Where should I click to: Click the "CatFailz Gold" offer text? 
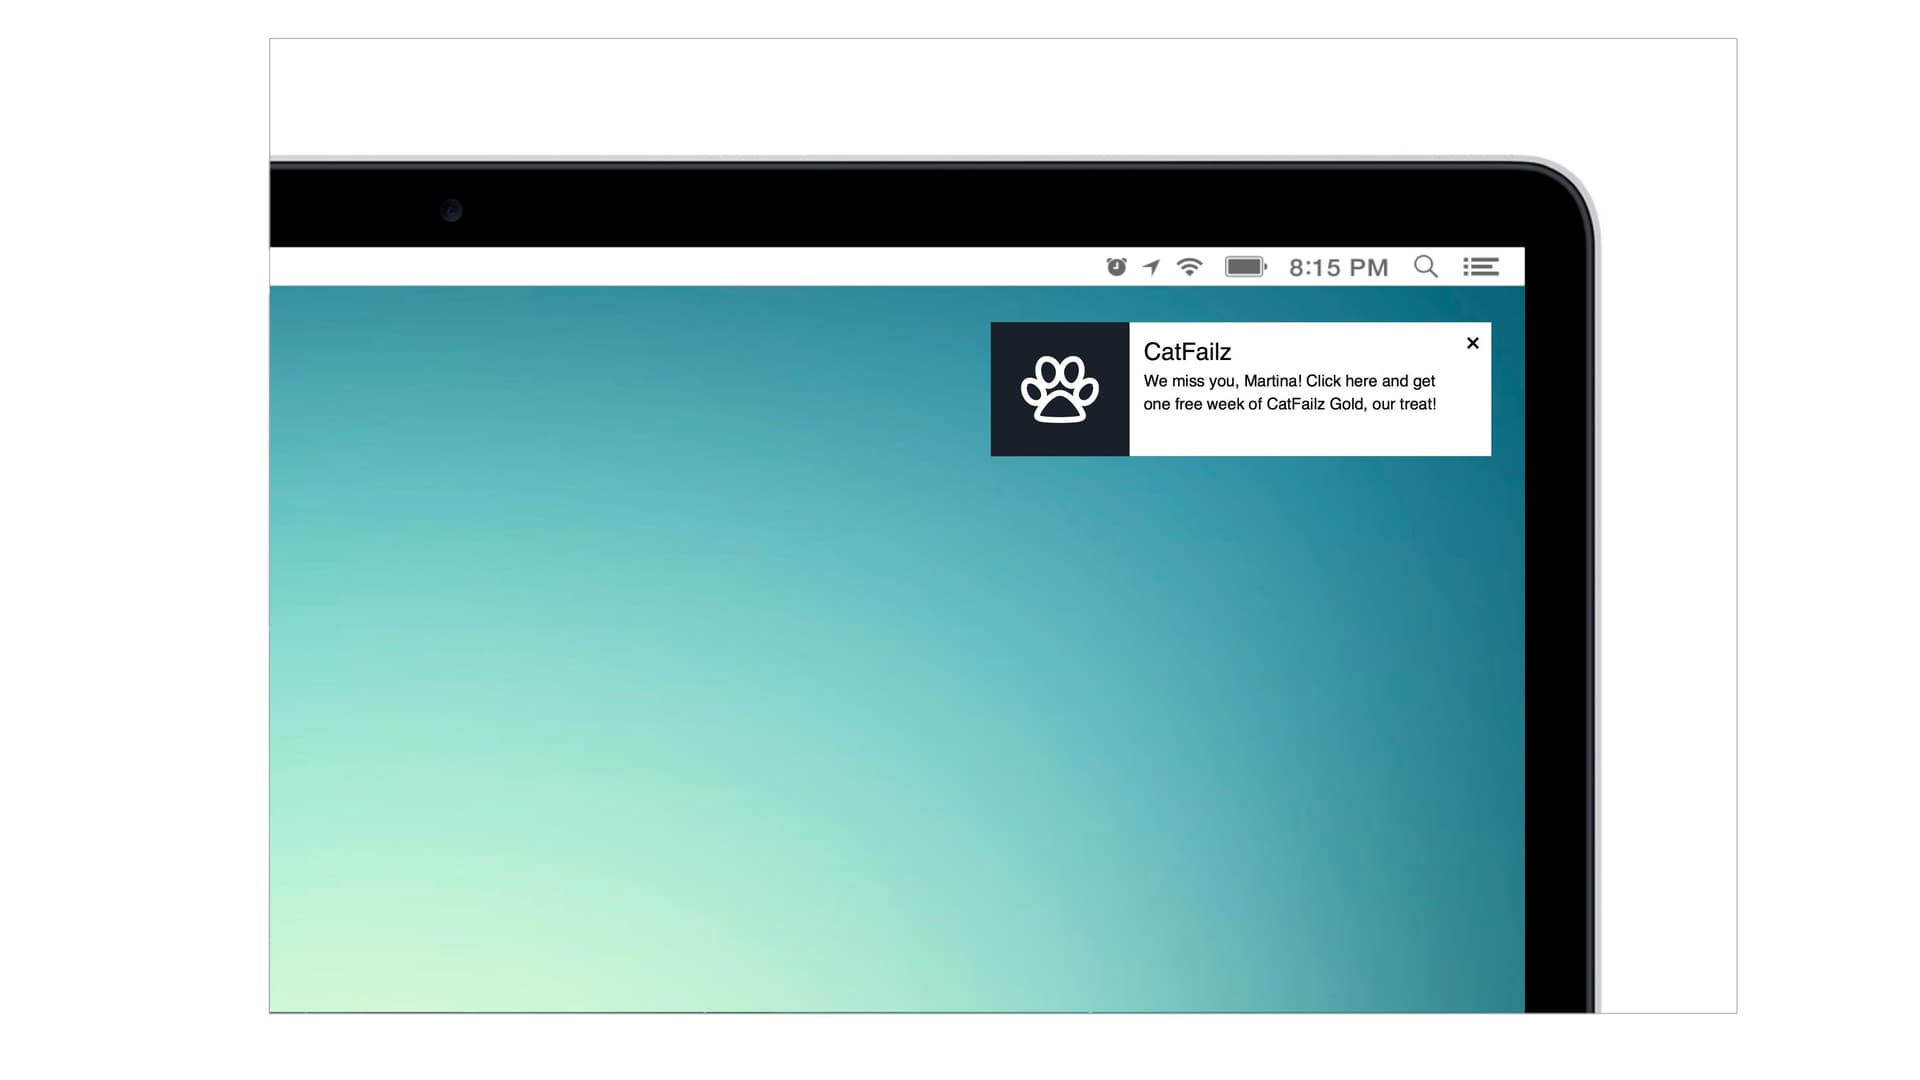coord(1314,404)
